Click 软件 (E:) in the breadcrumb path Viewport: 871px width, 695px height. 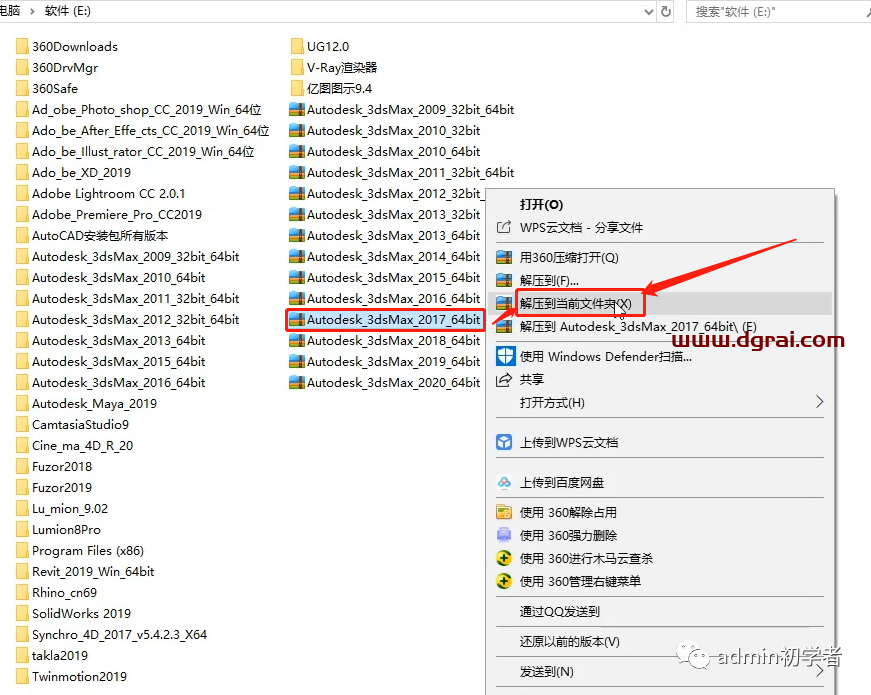click(x=68, y=11)
